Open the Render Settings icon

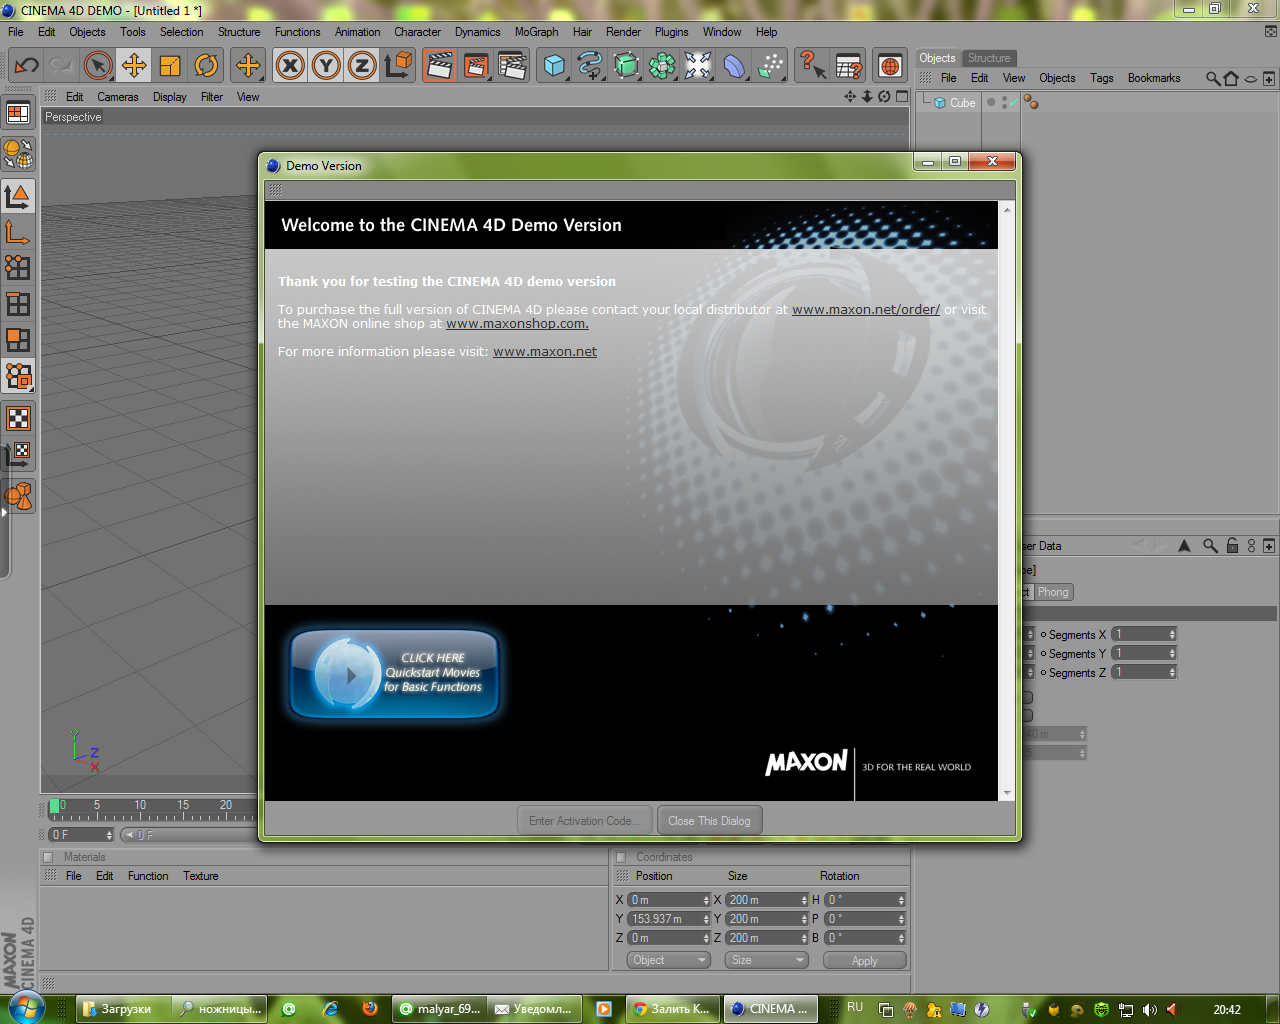click(x=512, y=66)
